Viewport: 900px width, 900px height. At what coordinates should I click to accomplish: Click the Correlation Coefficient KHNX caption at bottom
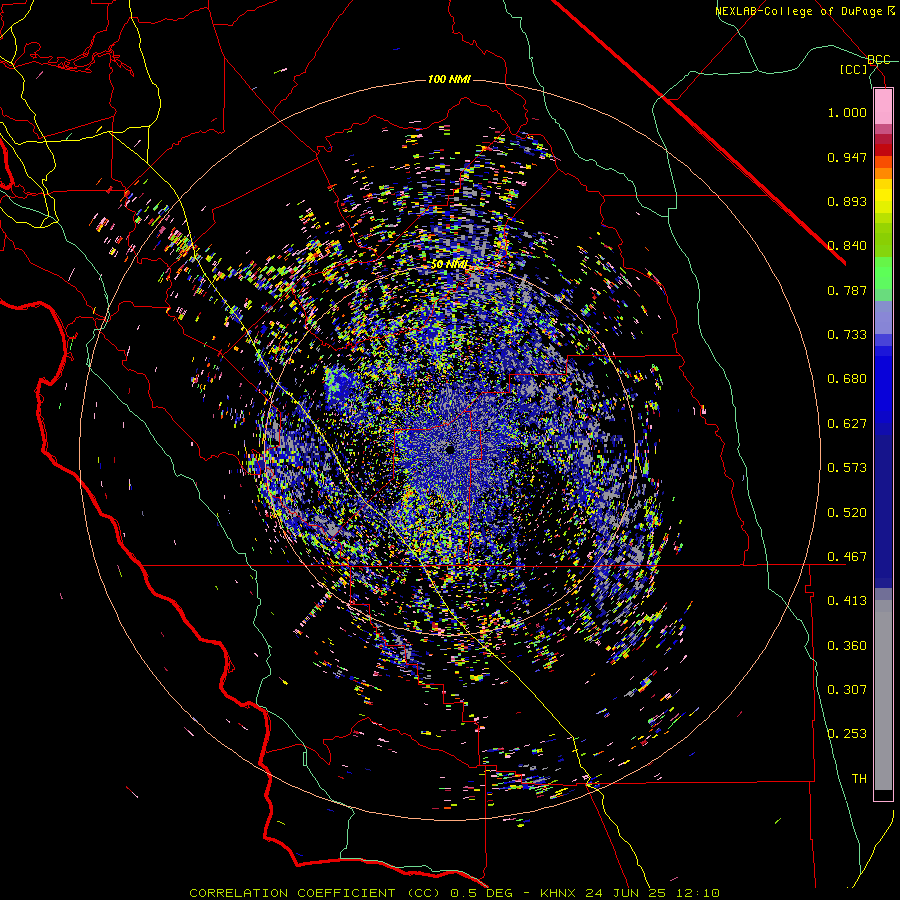tap(454, 893)
